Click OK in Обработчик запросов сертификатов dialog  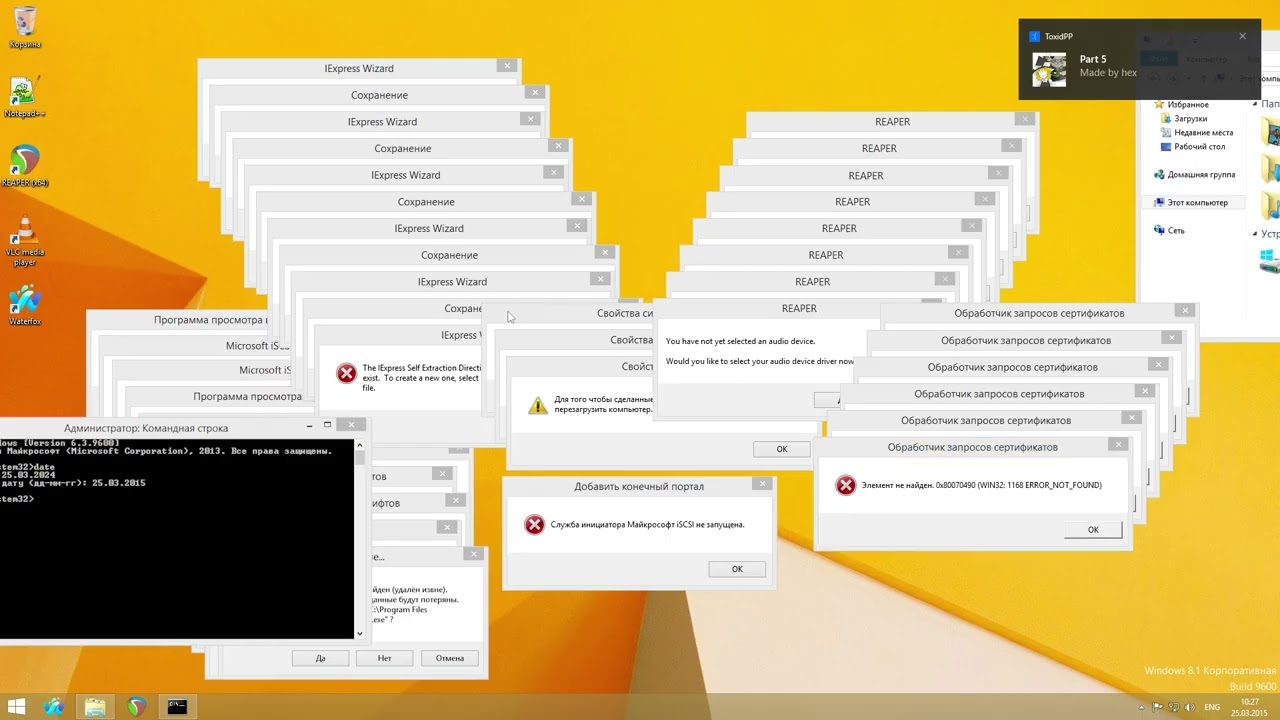pos(1093,530)
